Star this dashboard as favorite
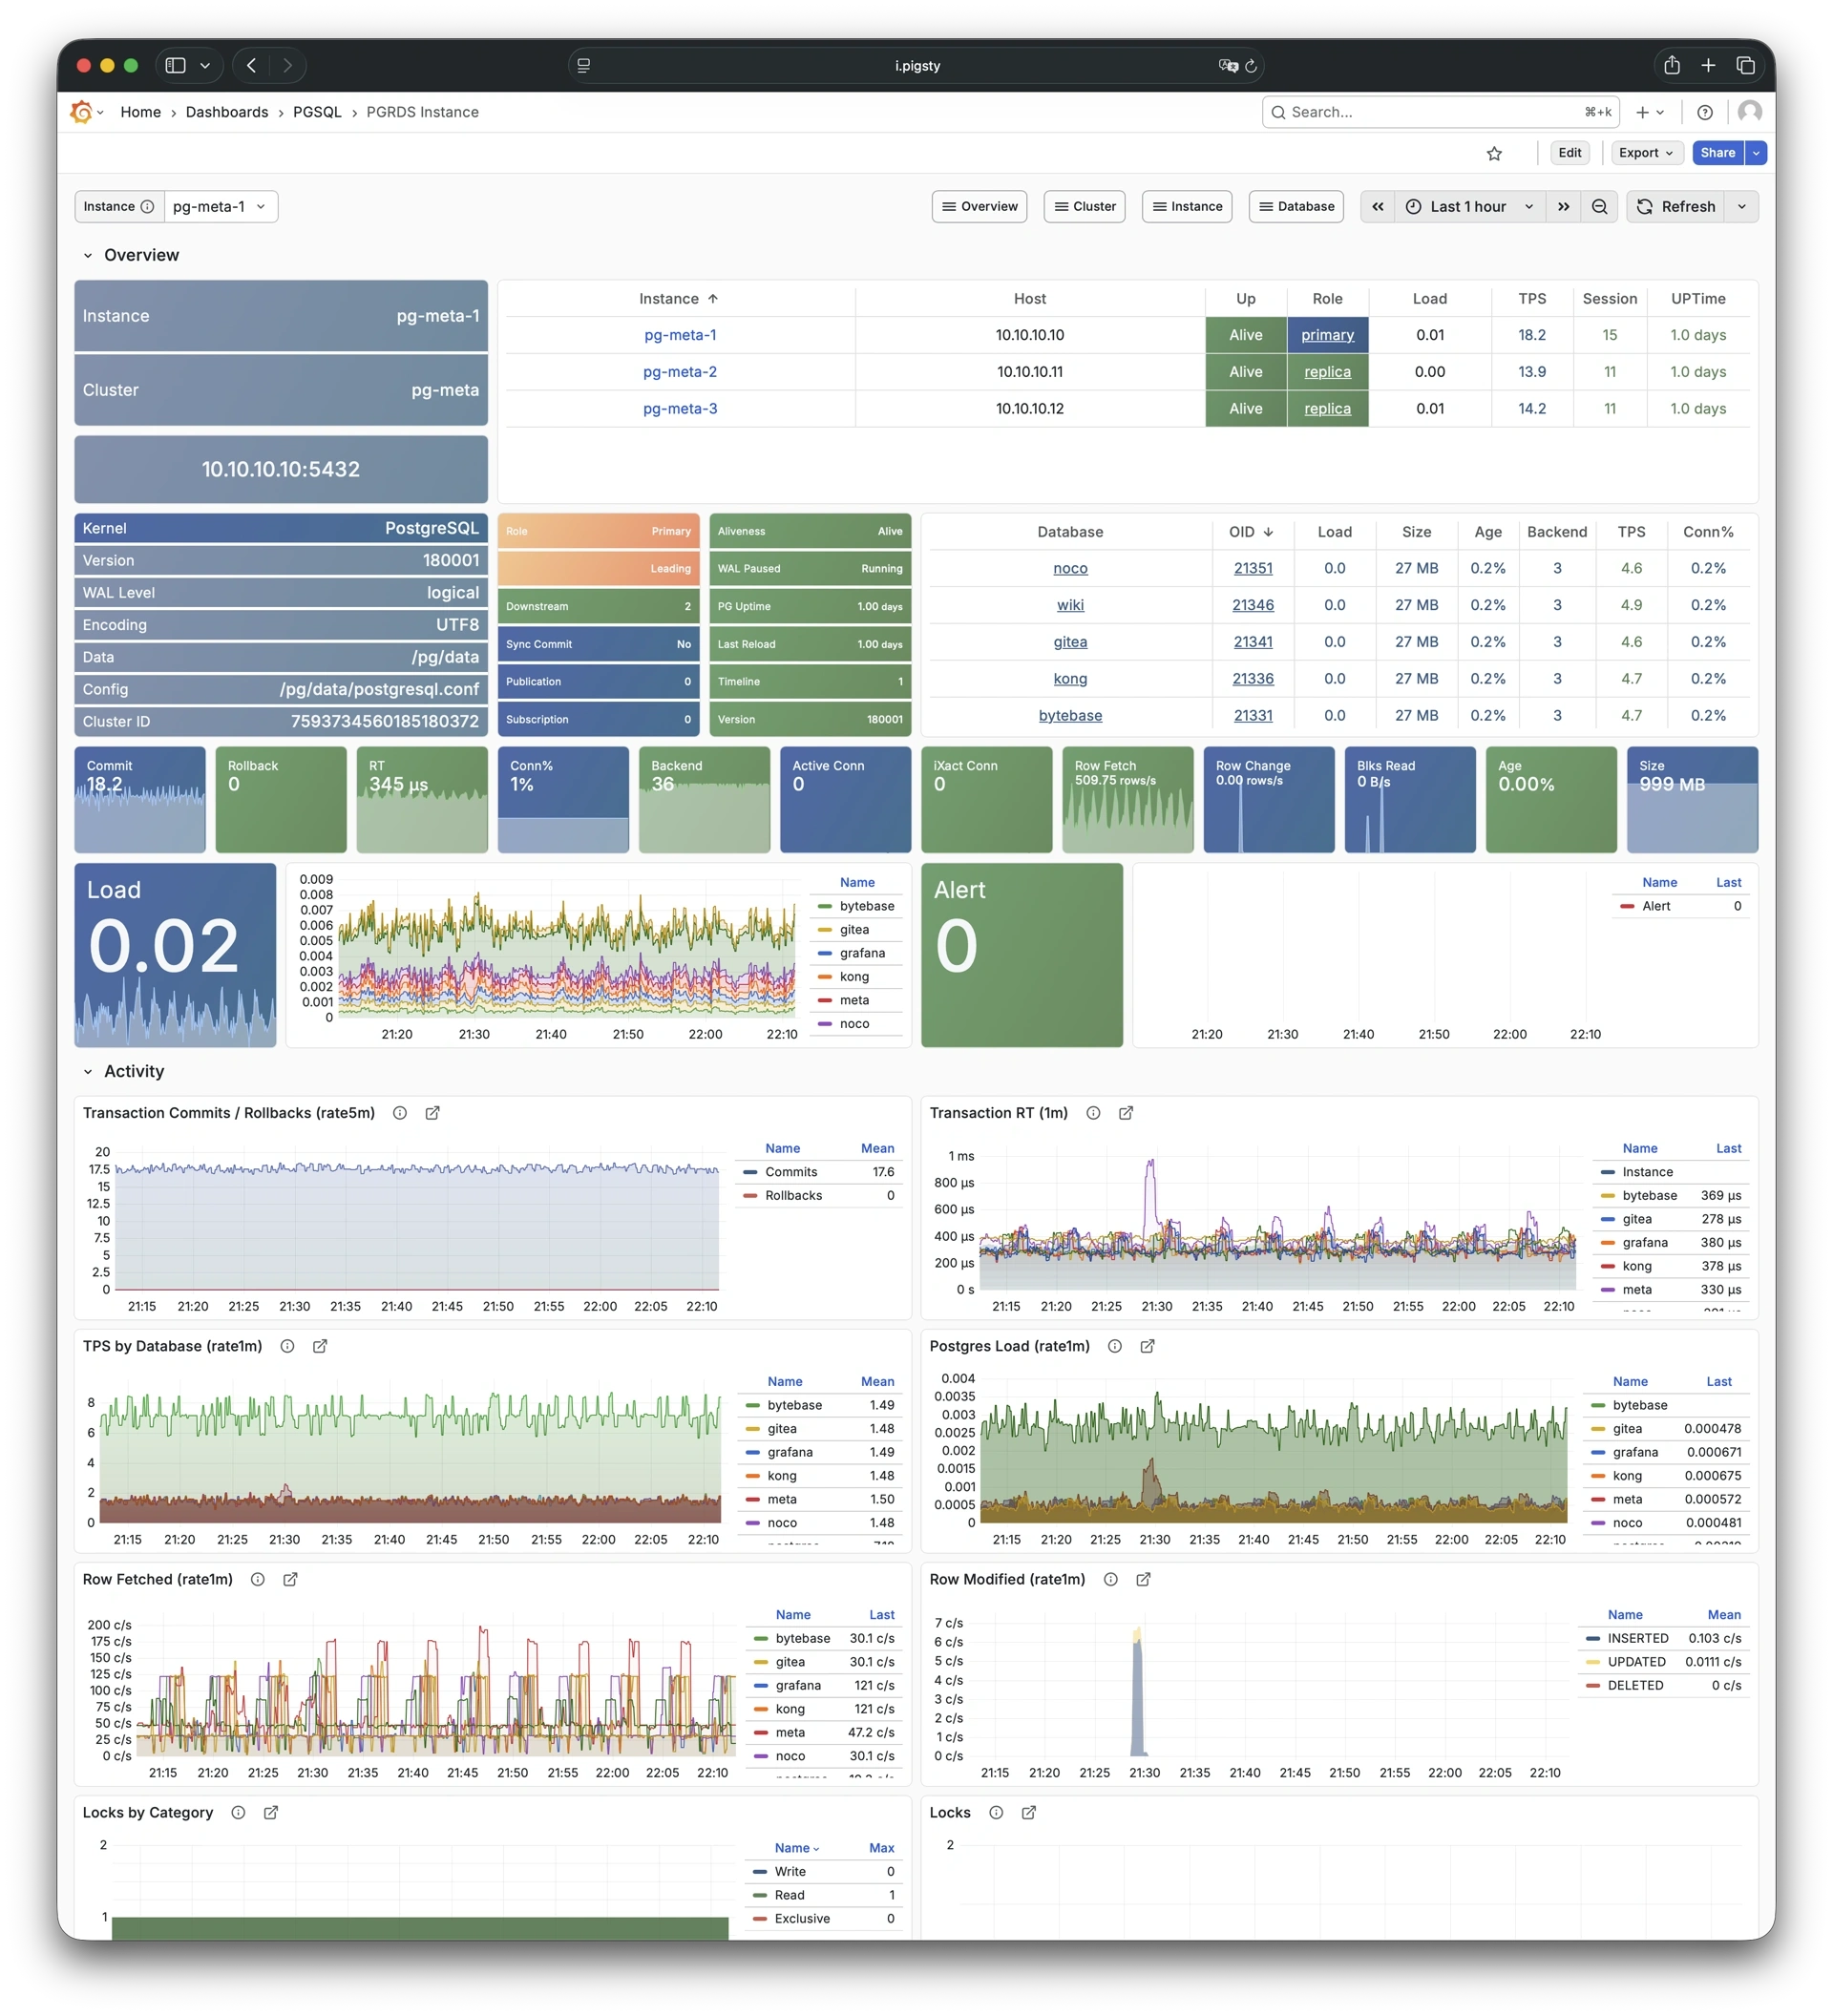This screenshot has width=1833, height=2016. point(1494,153)
